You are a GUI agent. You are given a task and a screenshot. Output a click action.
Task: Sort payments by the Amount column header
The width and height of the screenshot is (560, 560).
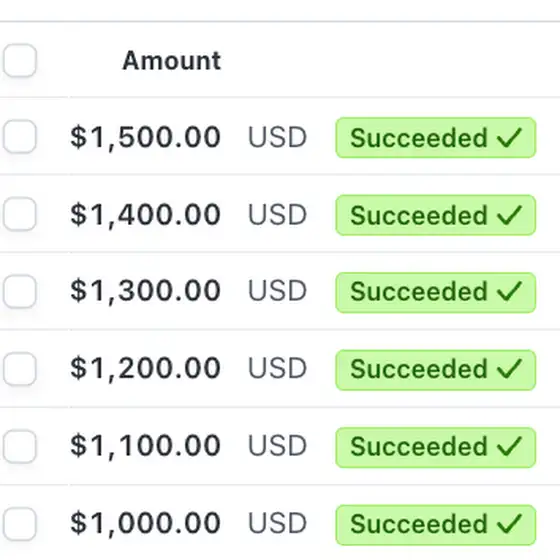click(x=171, y=60)
